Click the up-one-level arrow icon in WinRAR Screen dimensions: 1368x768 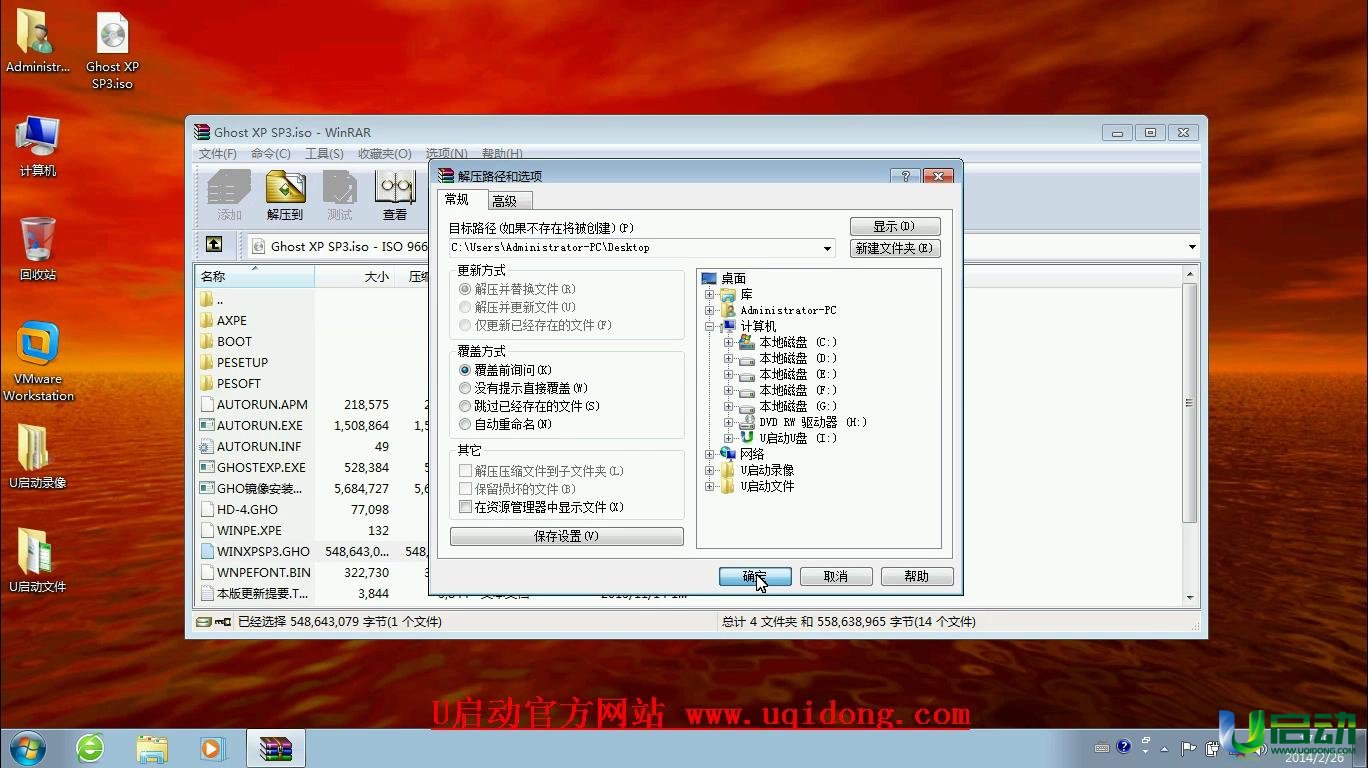tap(214, 245)
